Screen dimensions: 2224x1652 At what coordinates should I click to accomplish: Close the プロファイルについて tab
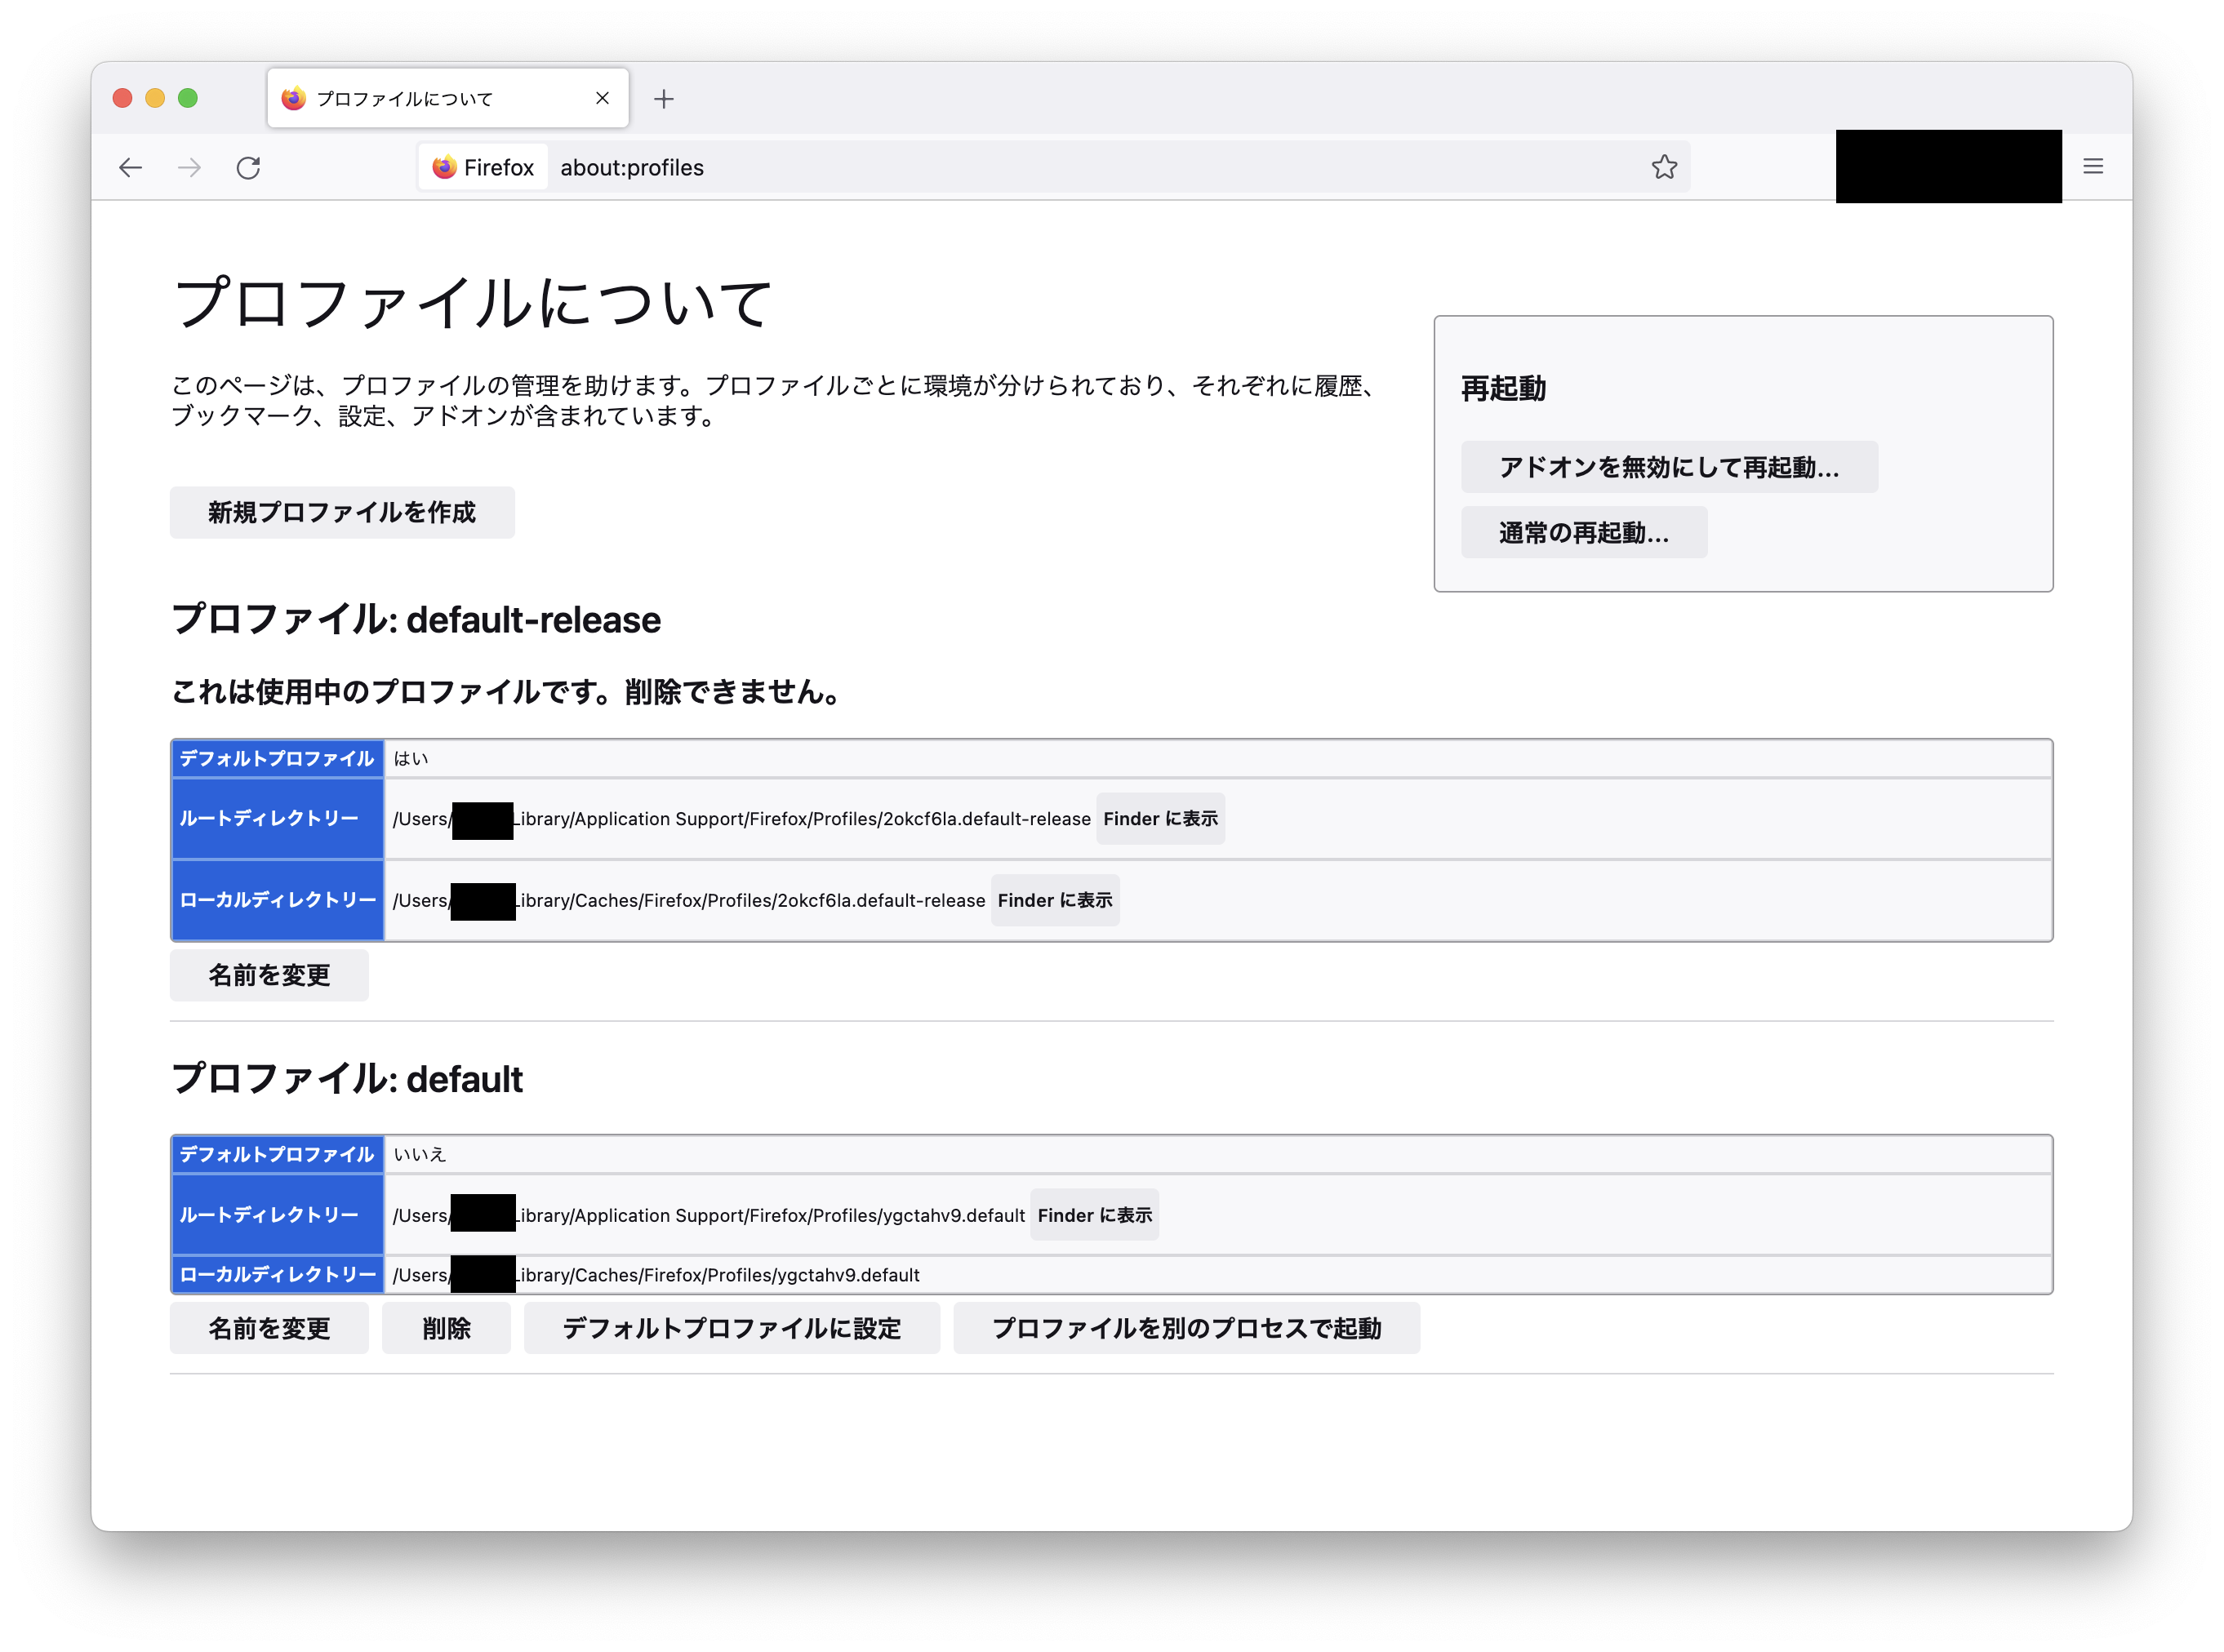pyautogui.click(x=602, y=97)
